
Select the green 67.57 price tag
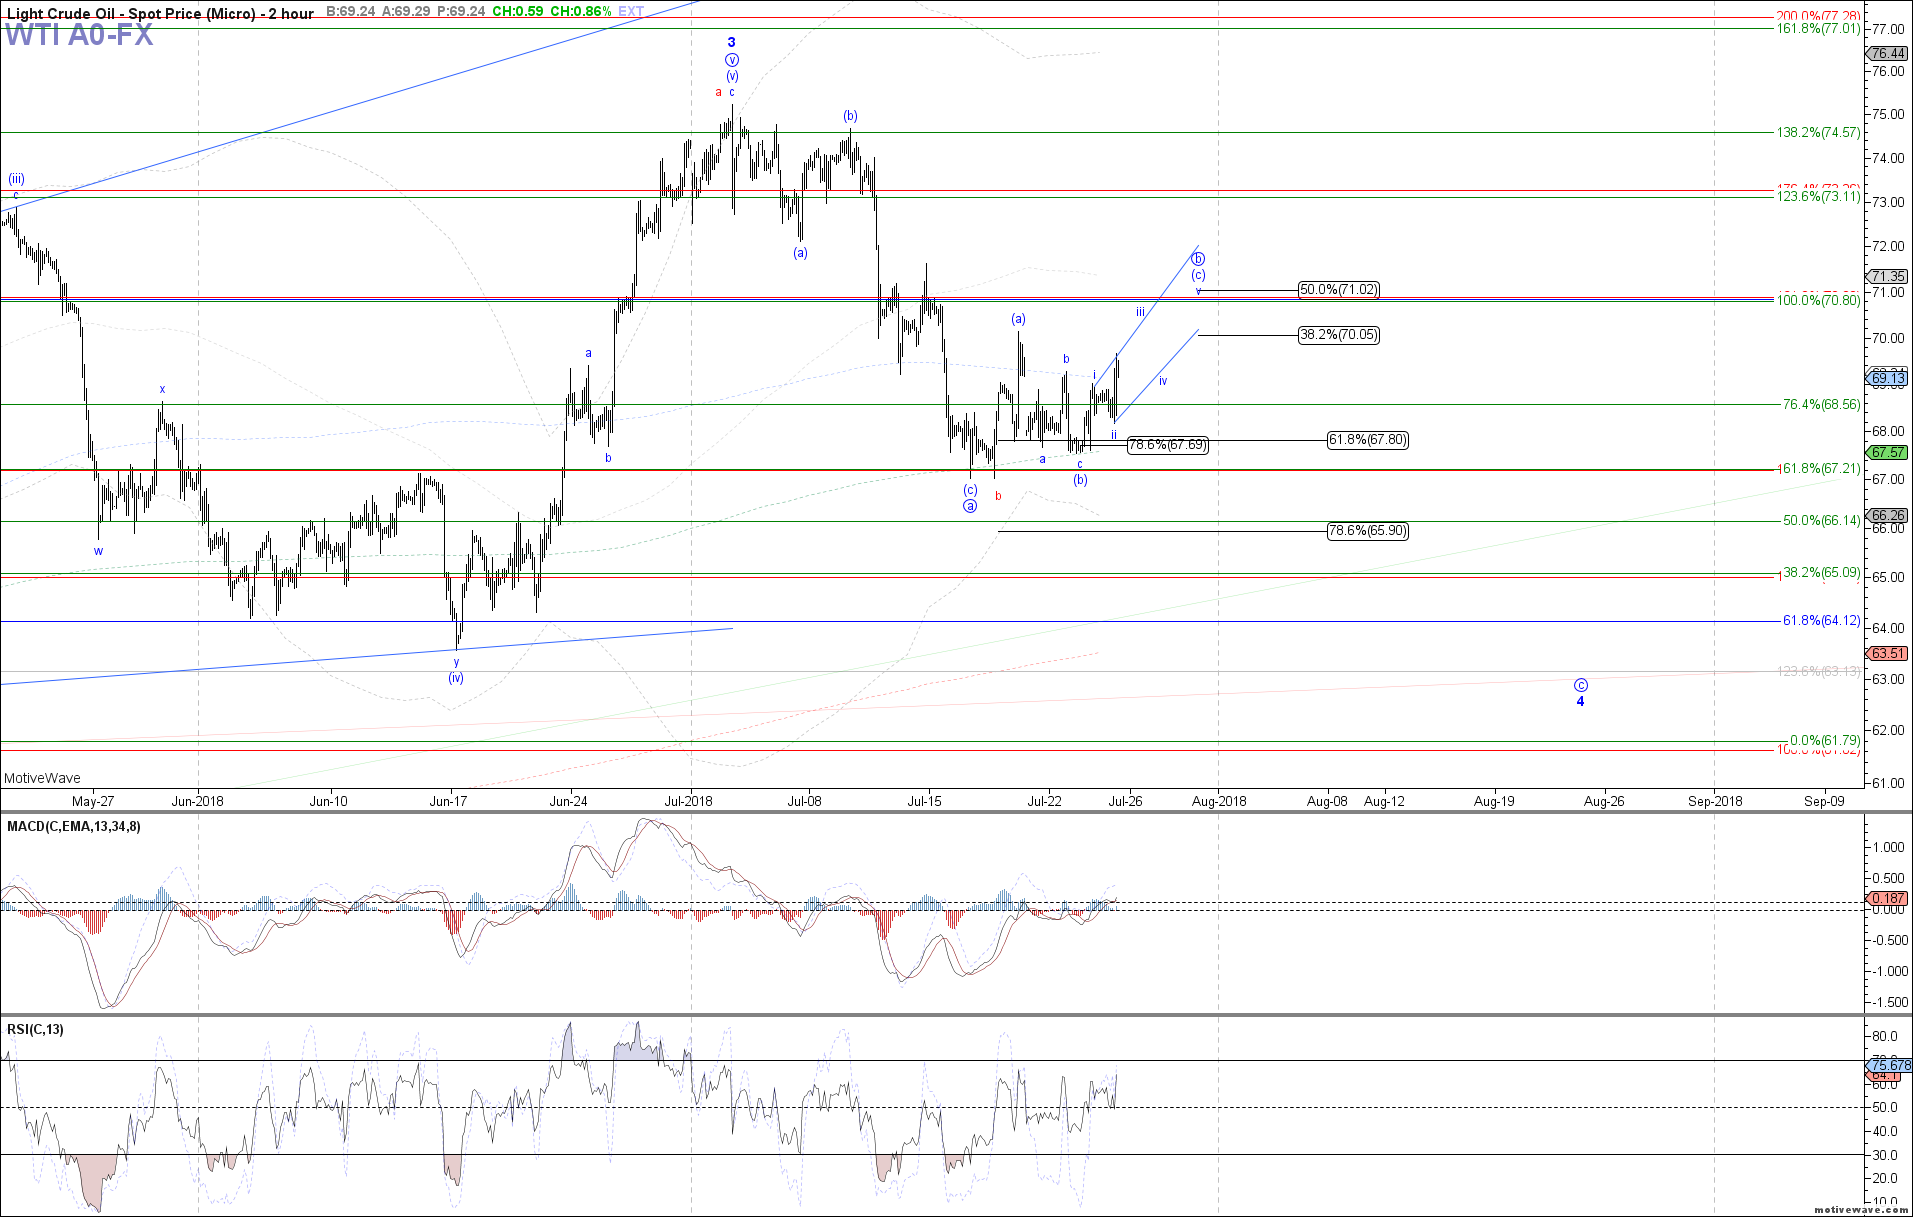[x=1887, y=452]
